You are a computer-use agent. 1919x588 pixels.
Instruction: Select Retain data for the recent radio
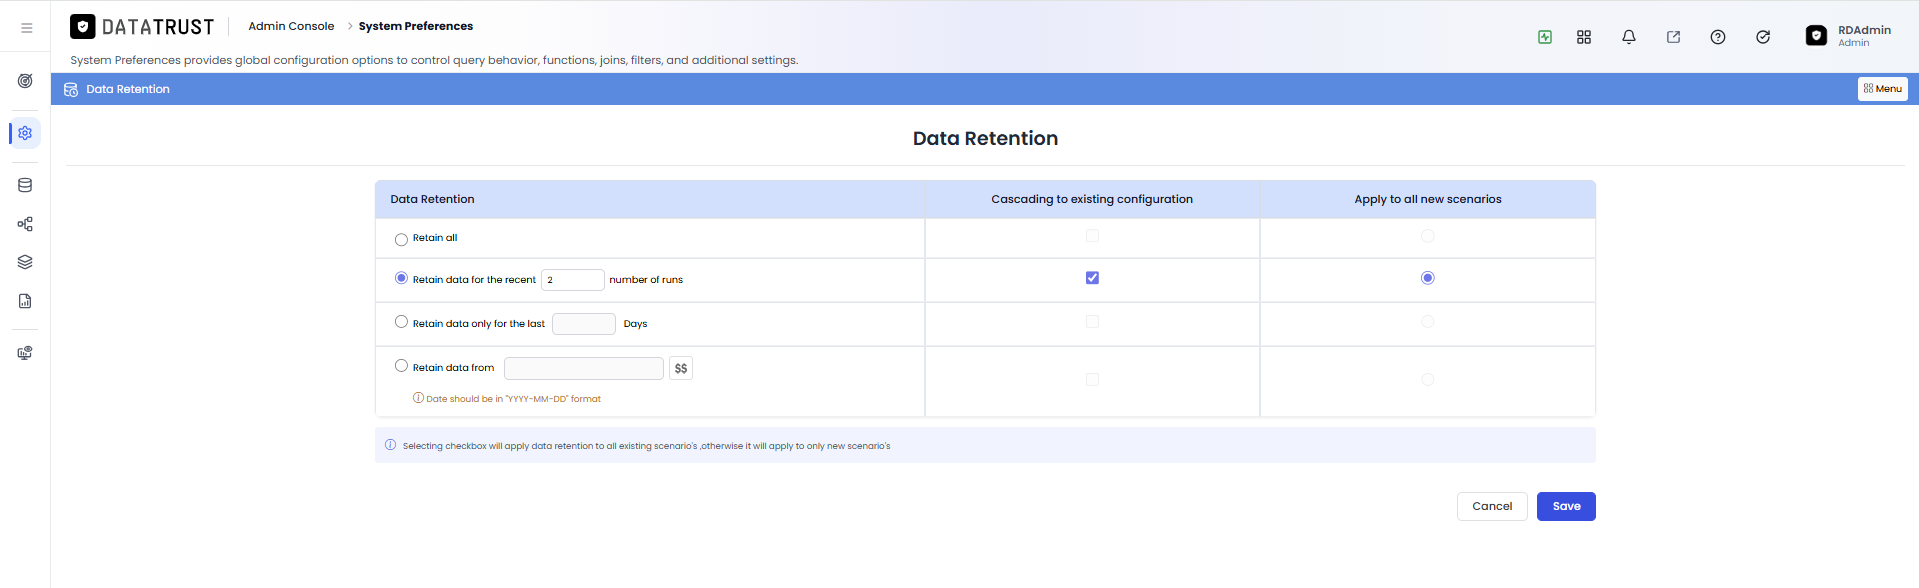click(x=401, y=278)
